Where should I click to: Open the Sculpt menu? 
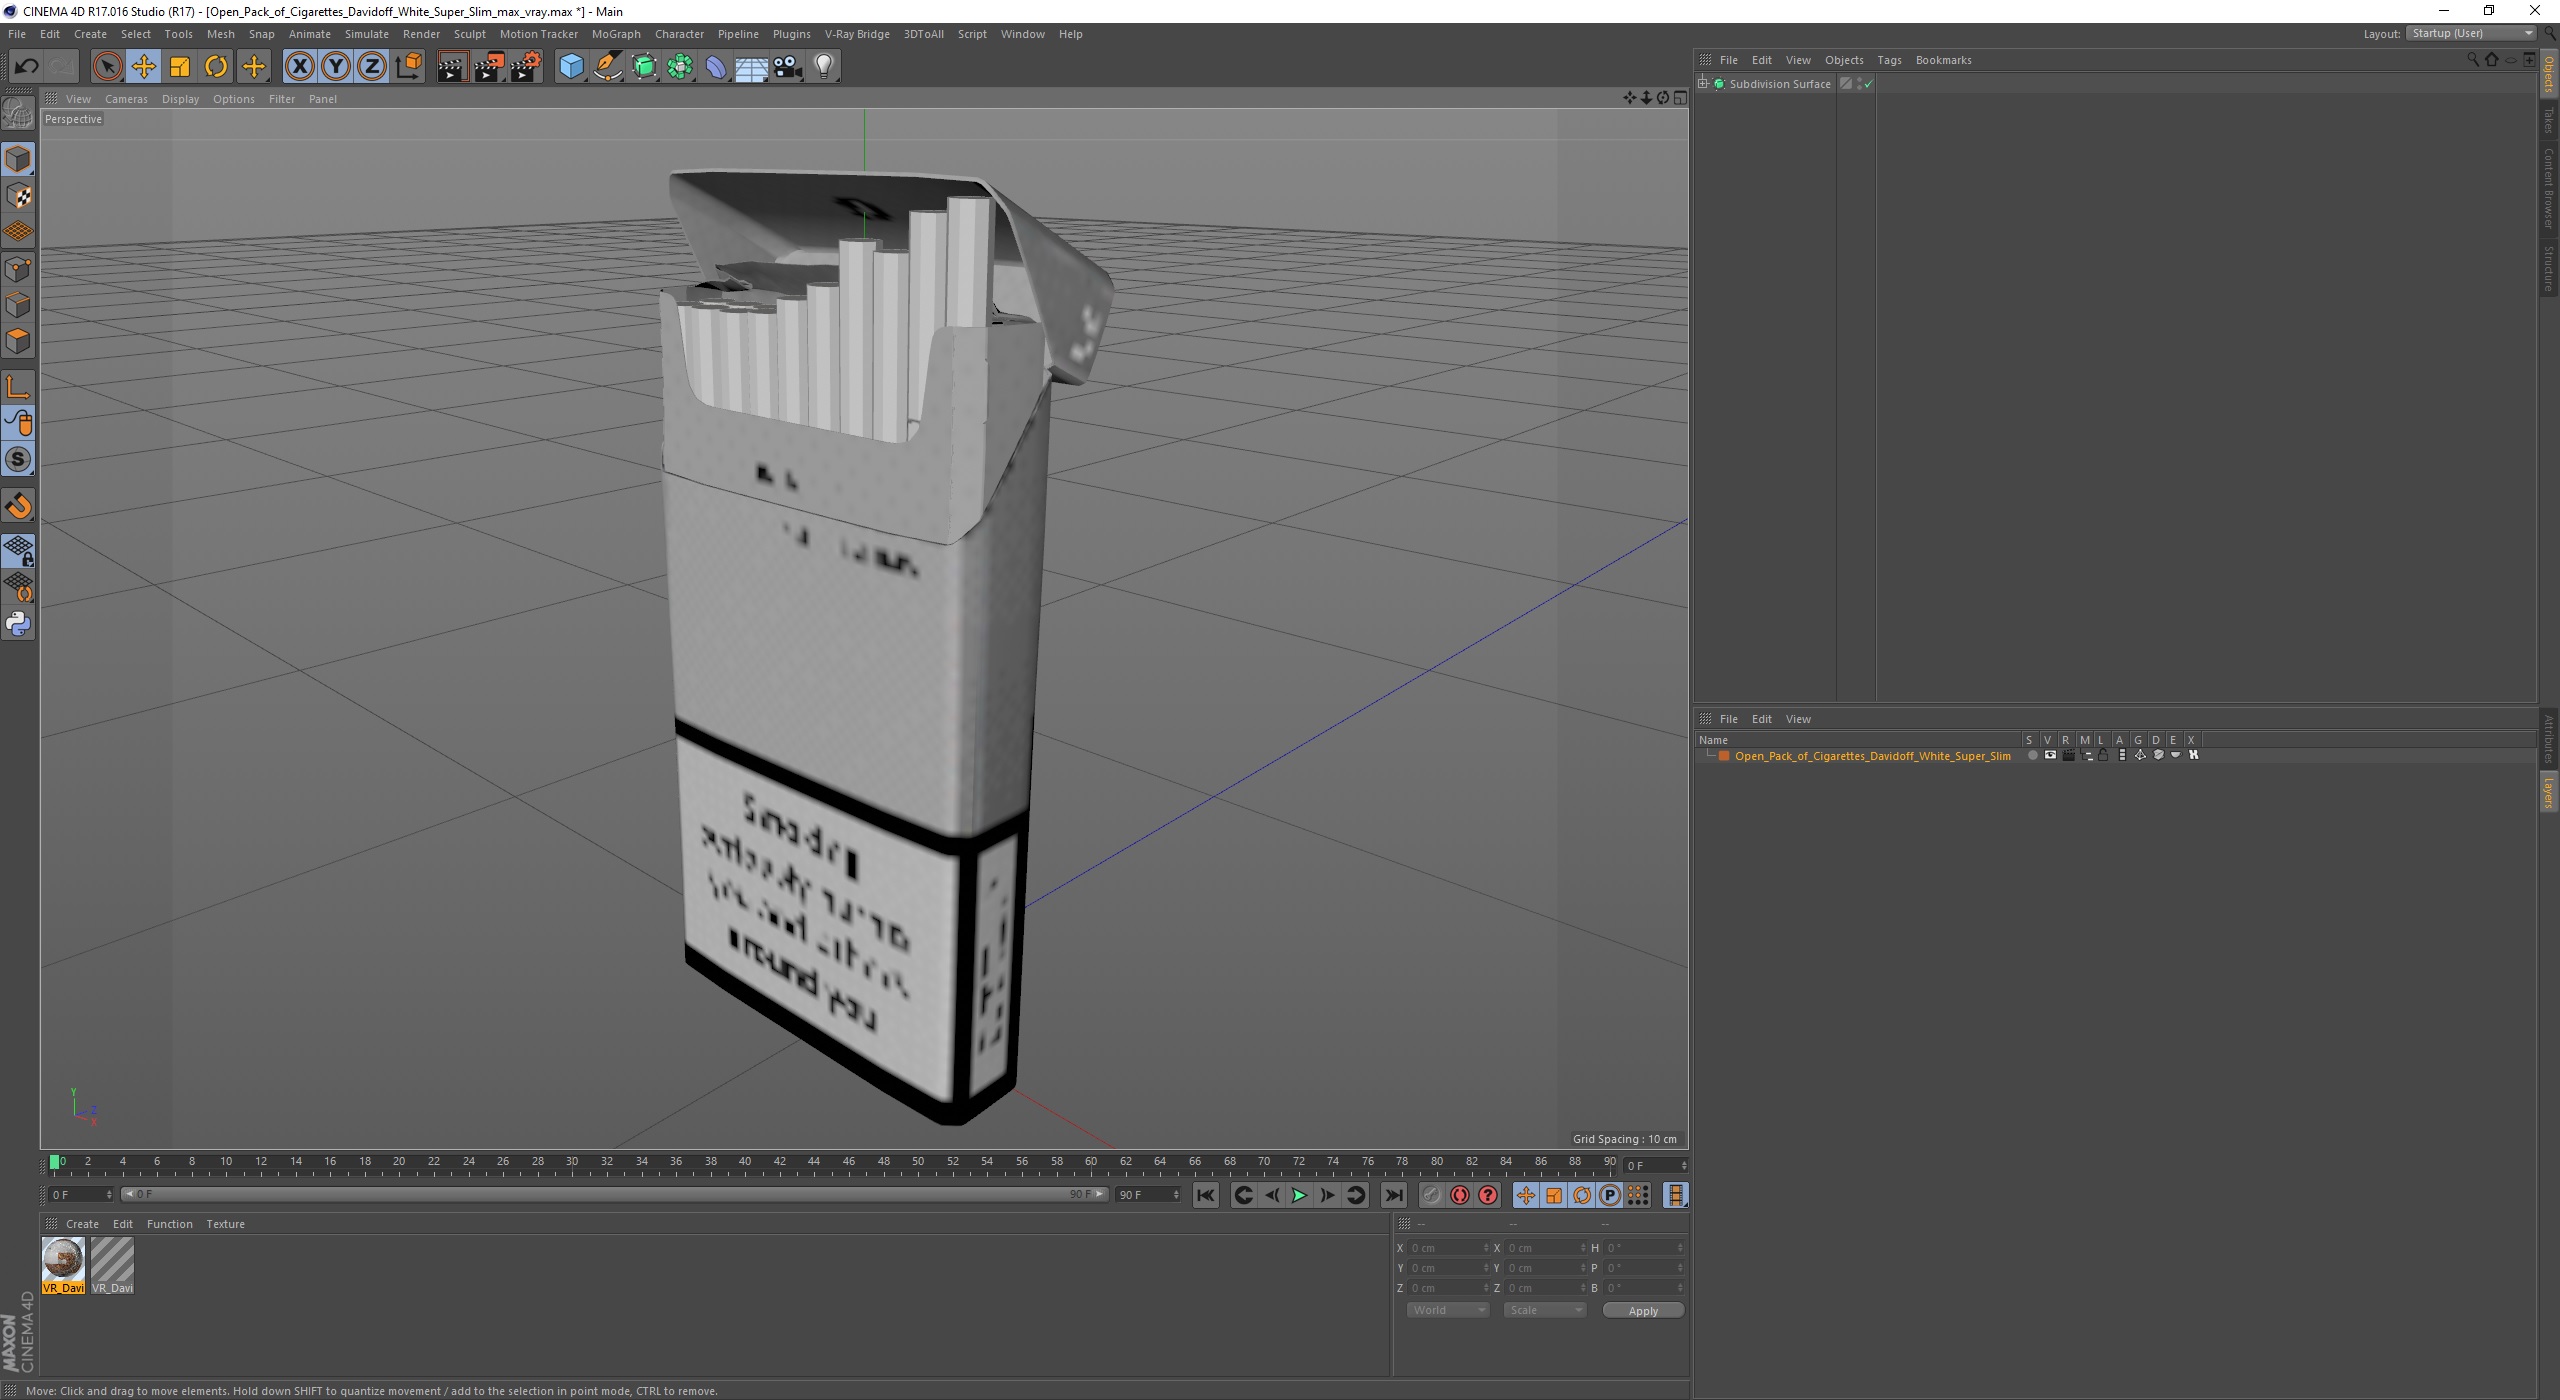pos(469,34)
